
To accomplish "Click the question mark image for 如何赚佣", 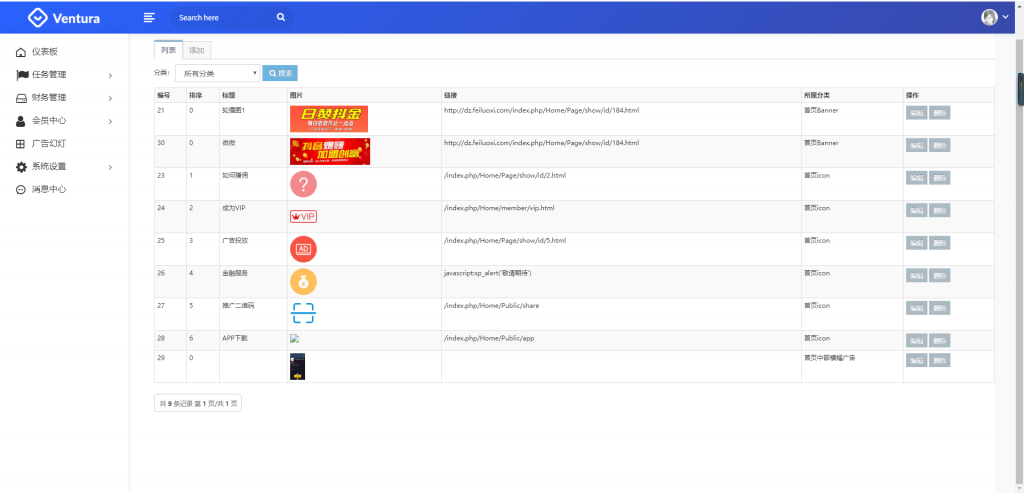I will pos(303,184).
